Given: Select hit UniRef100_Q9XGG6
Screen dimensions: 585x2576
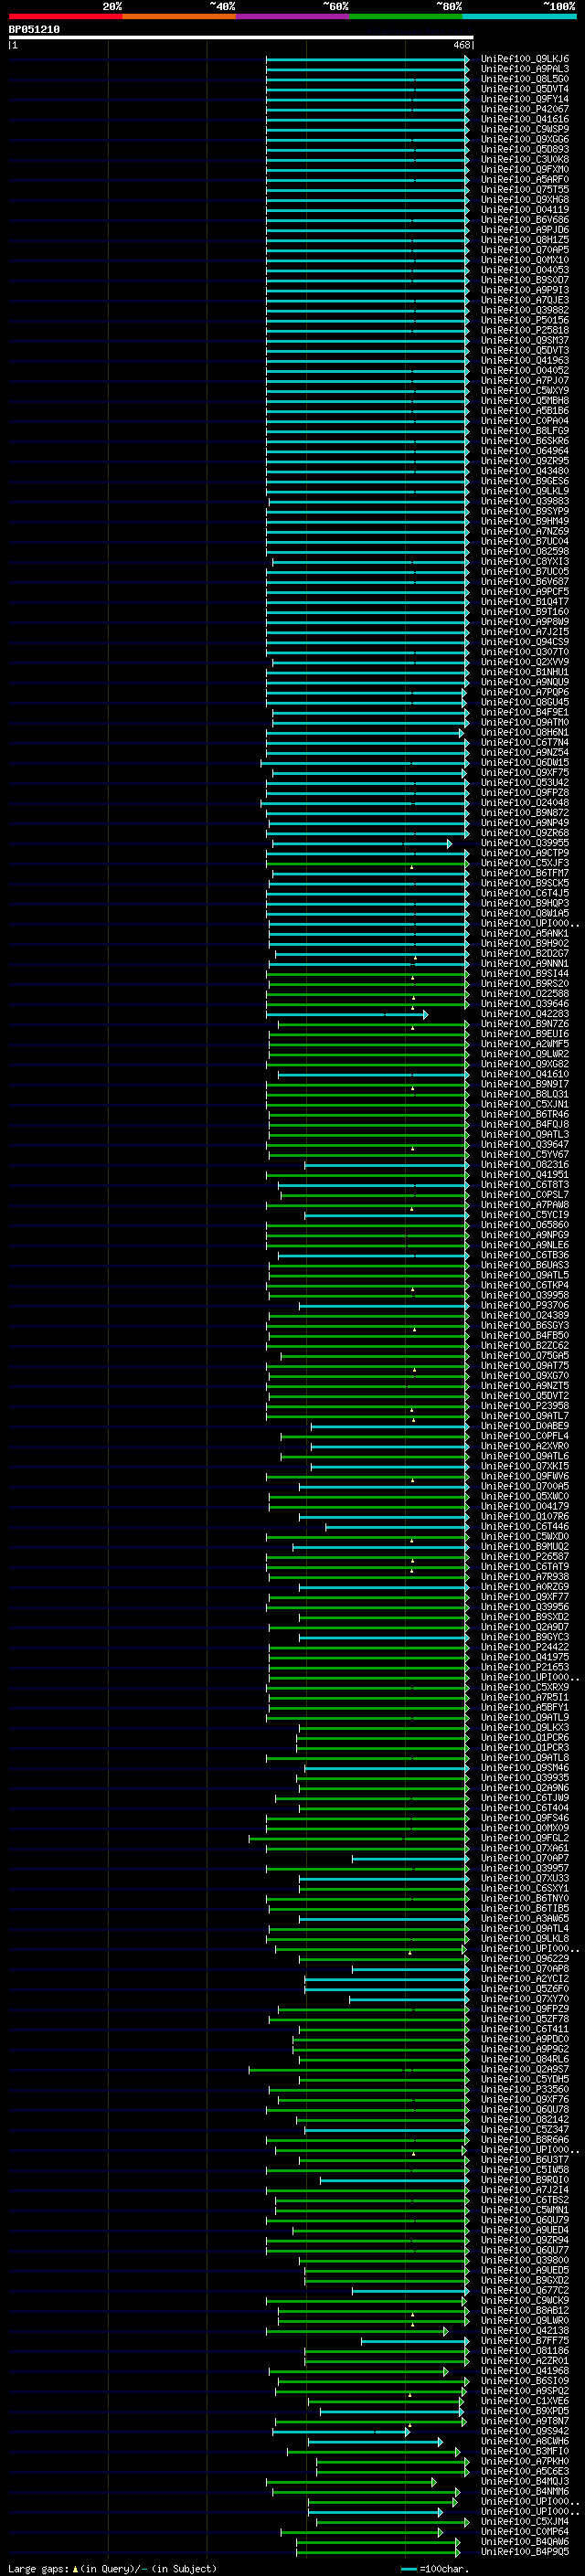Looking at the screenshot, I should [x=525, y=139].
